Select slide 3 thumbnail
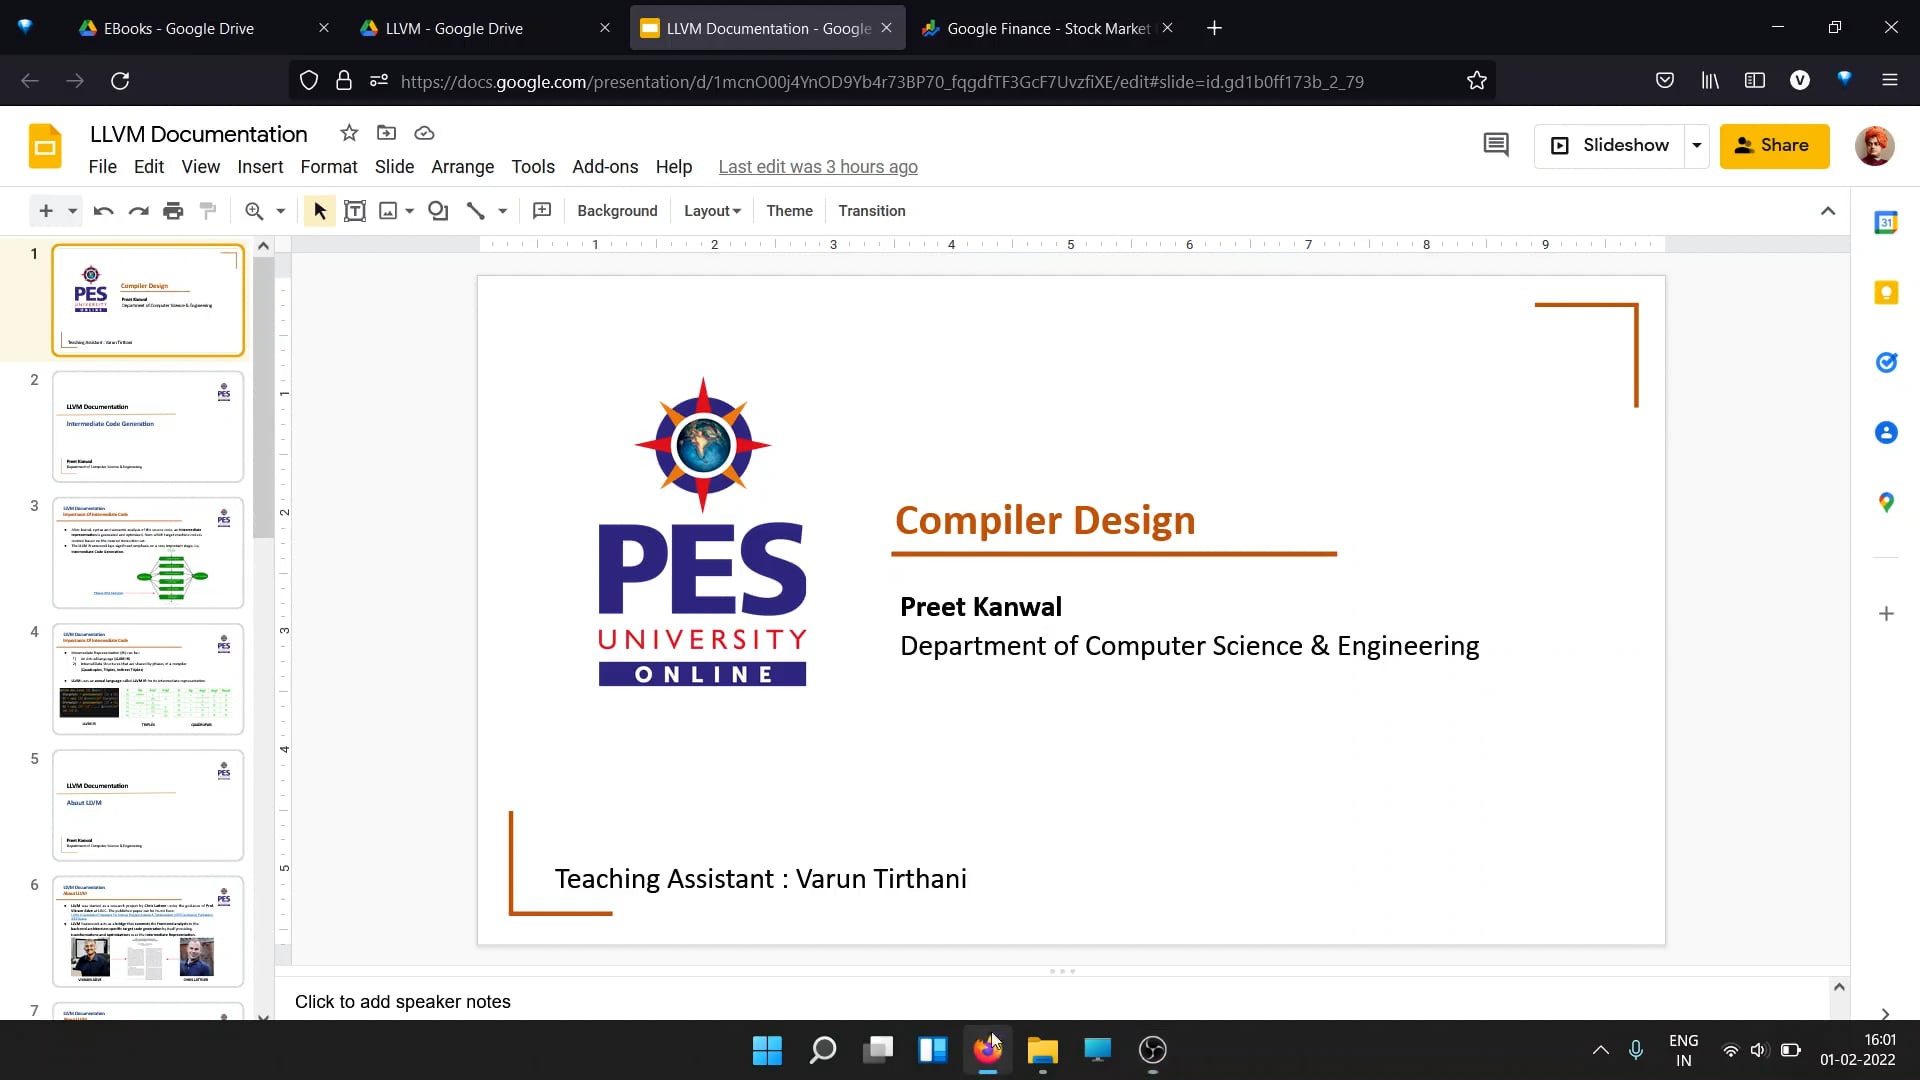 pyautogui.click(x=148, y=553)
